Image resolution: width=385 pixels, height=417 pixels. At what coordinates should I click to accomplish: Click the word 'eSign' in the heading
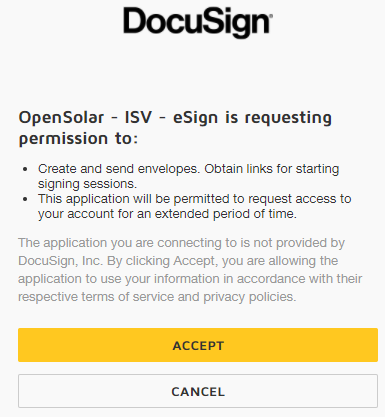pyautogui.click(x=195, y=118)
